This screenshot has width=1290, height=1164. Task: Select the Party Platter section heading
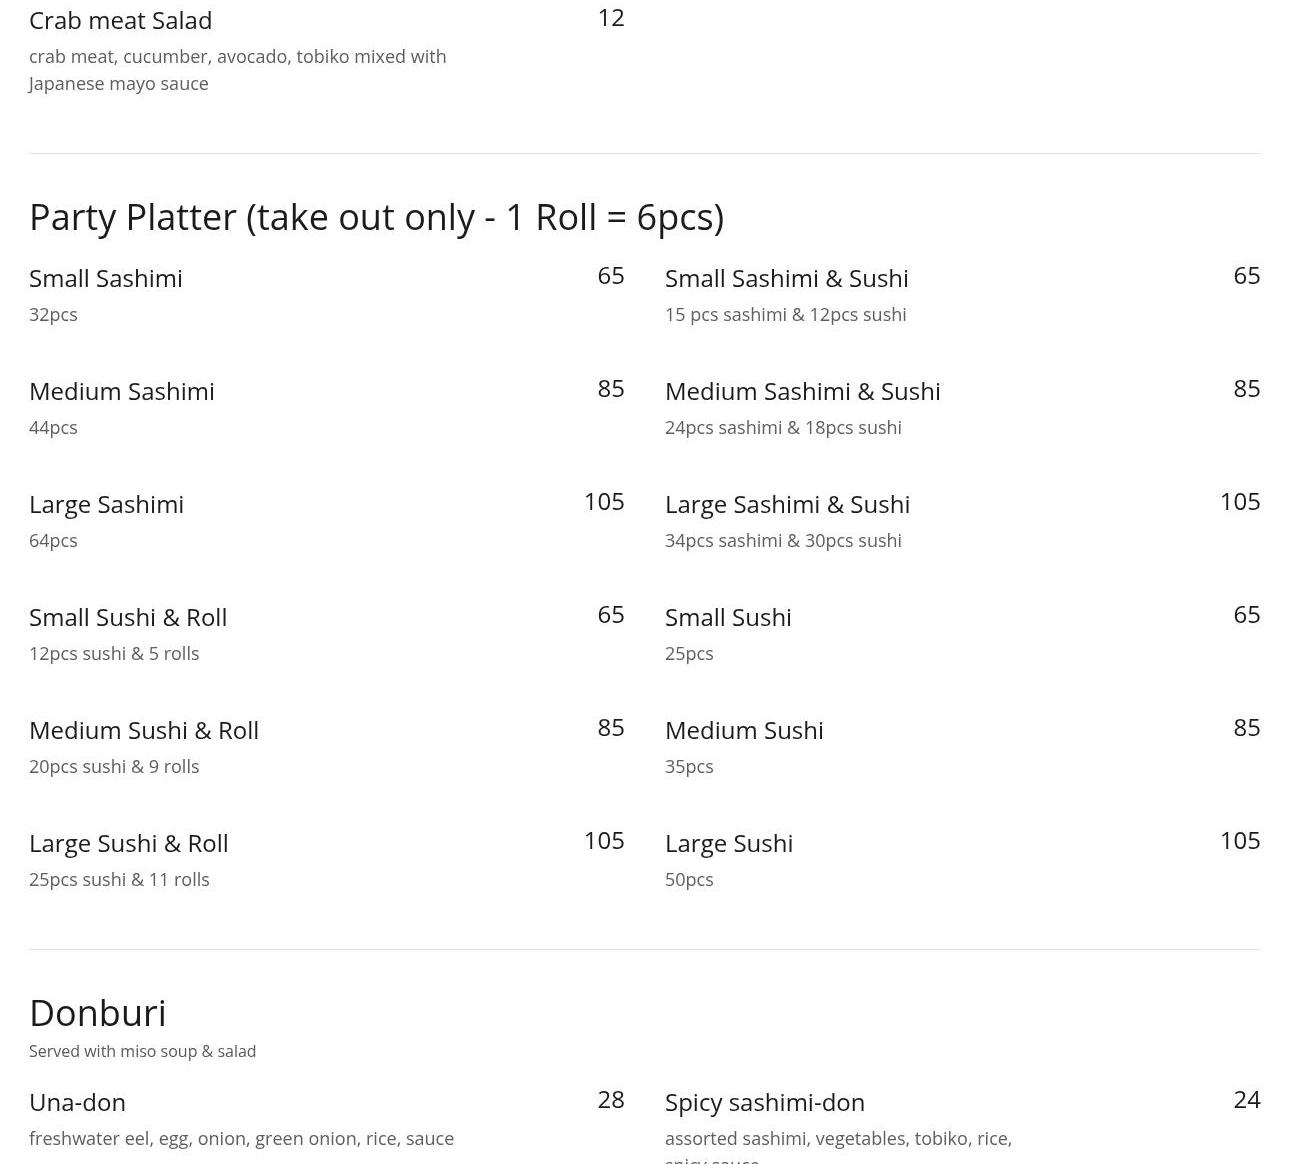pyautogui.click(x=376, y=217)
